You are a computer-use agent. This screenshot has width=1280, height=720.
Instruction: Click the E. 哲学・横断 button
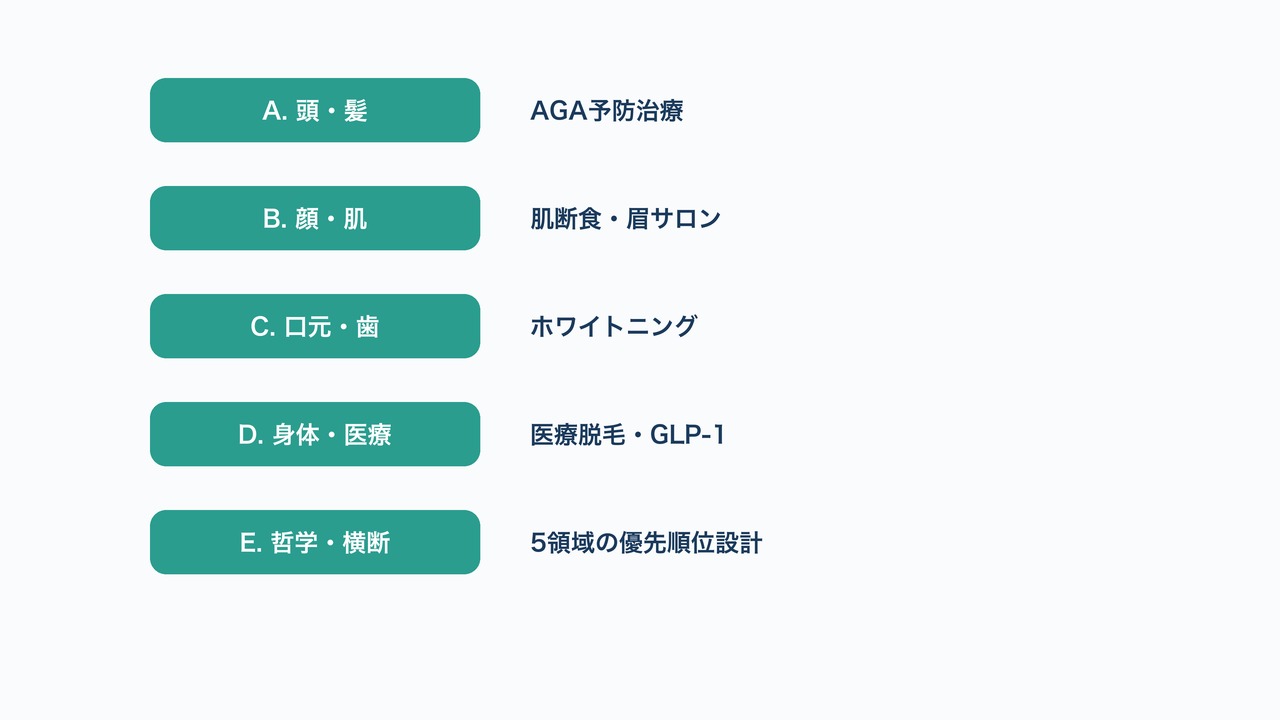[315, 542]
